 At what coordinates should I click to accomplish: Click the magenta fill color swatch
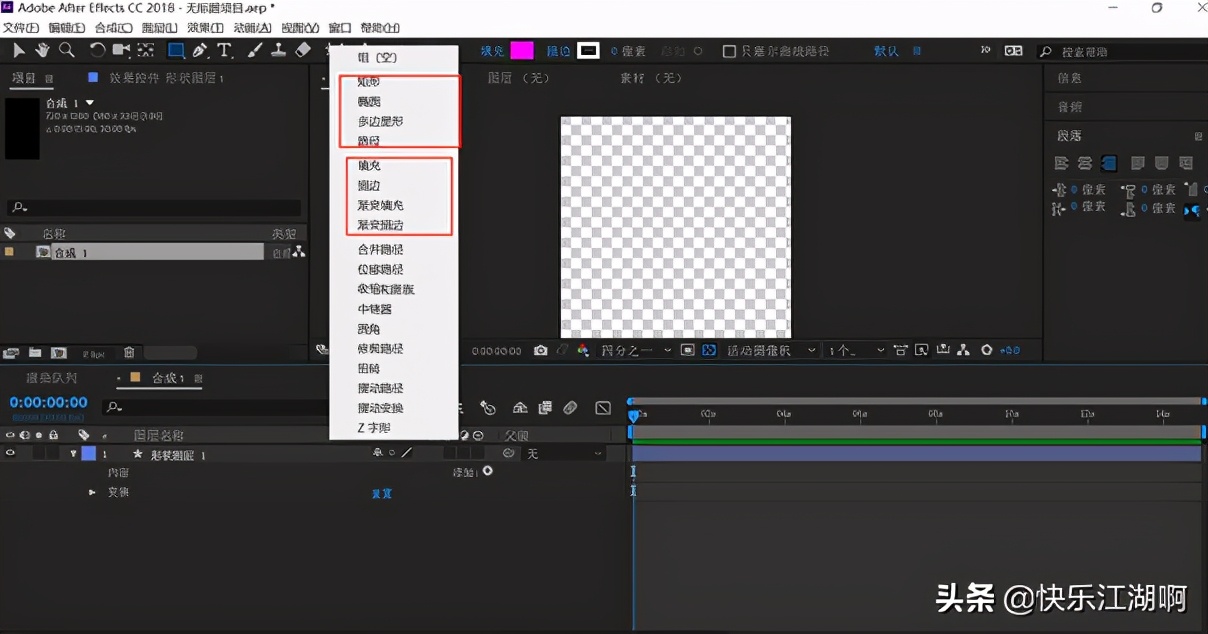(x=523, y=50)
